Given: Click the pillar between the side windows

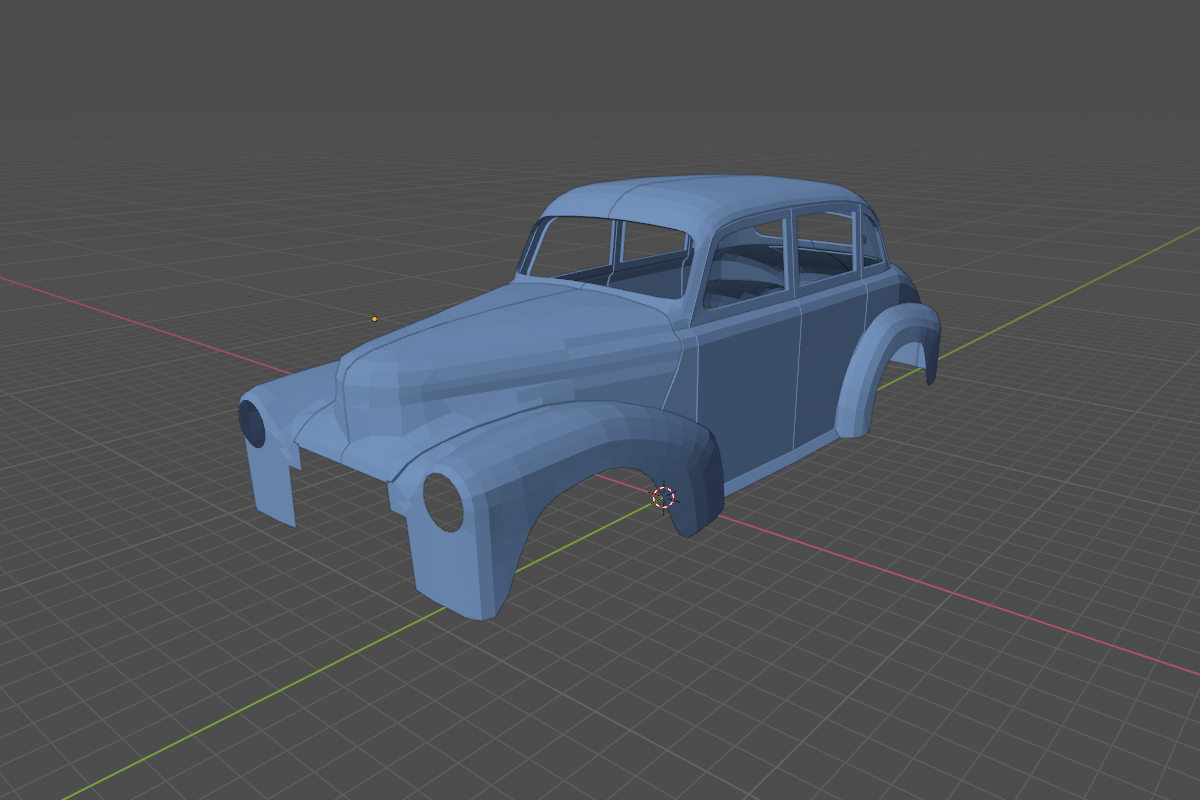Looking at the screenshot, I should point(790,250).
